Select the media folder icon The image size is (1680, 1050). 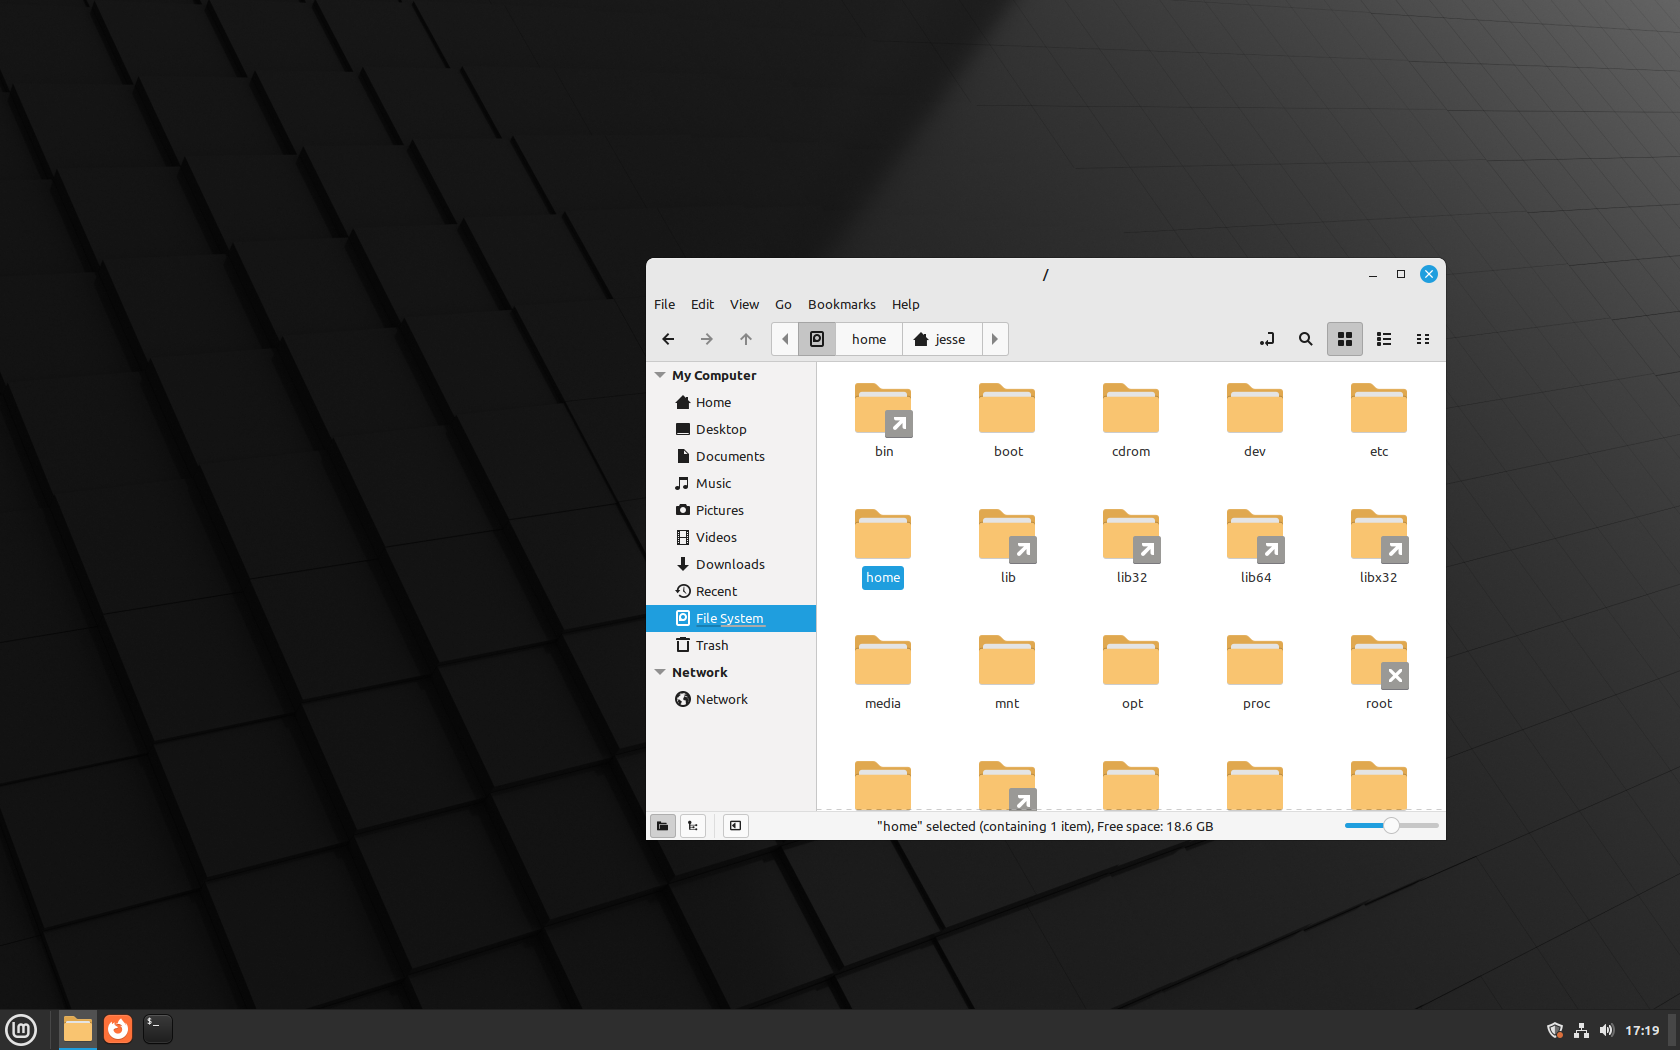coord(883,660)
